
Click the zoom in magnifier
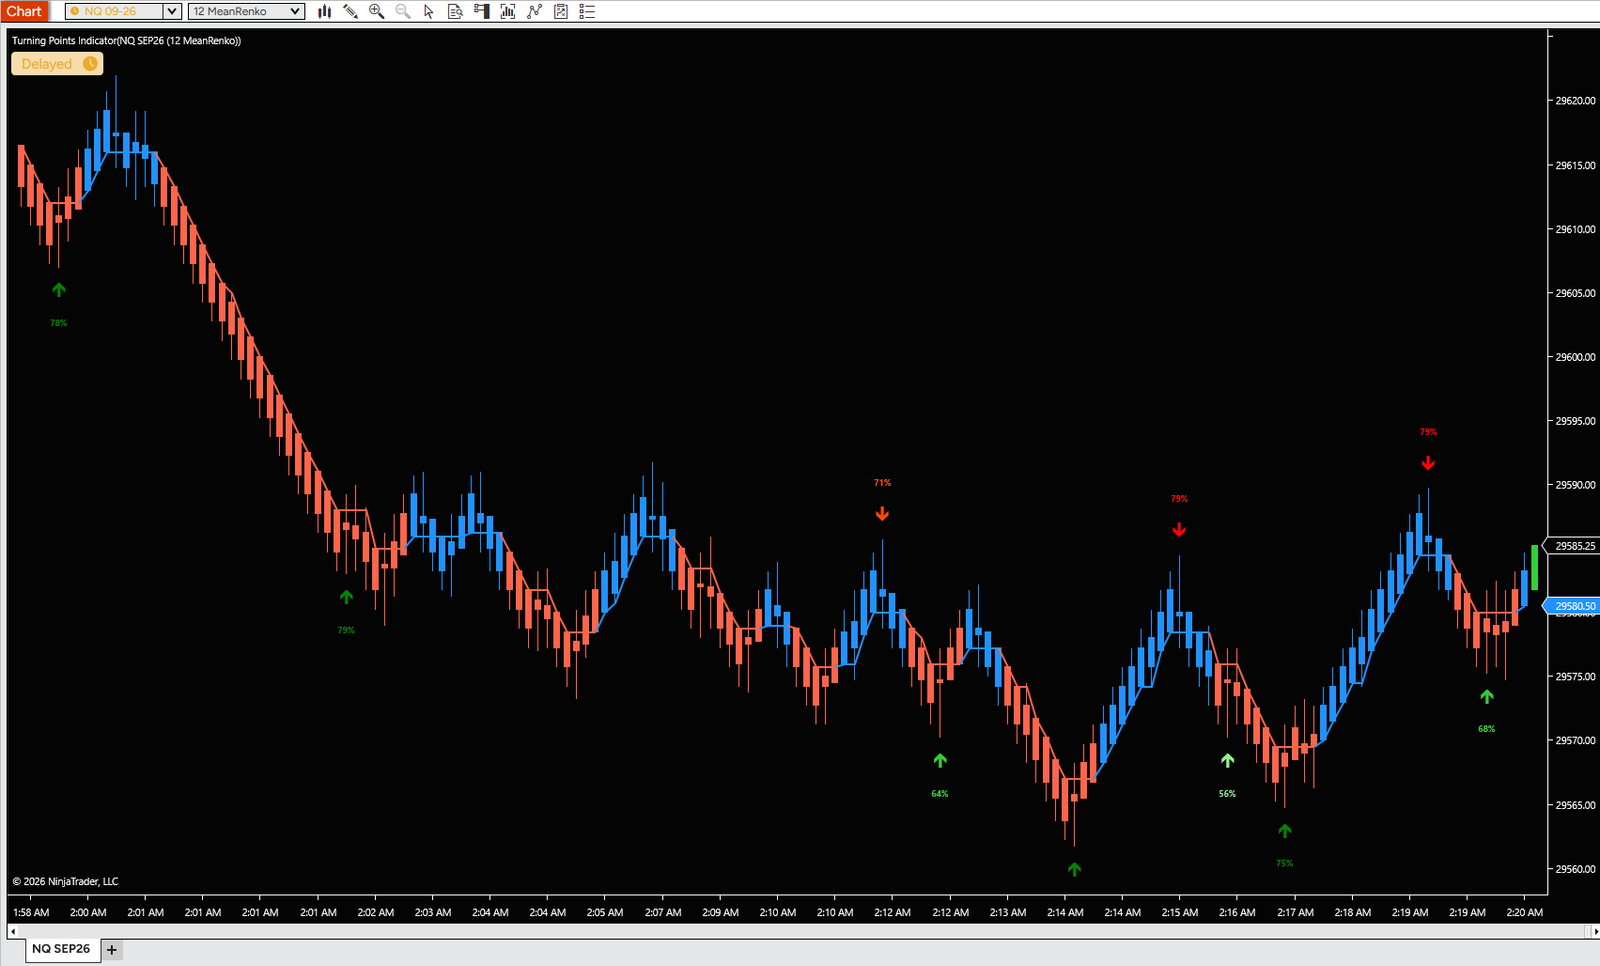click(x=376, y=11)
